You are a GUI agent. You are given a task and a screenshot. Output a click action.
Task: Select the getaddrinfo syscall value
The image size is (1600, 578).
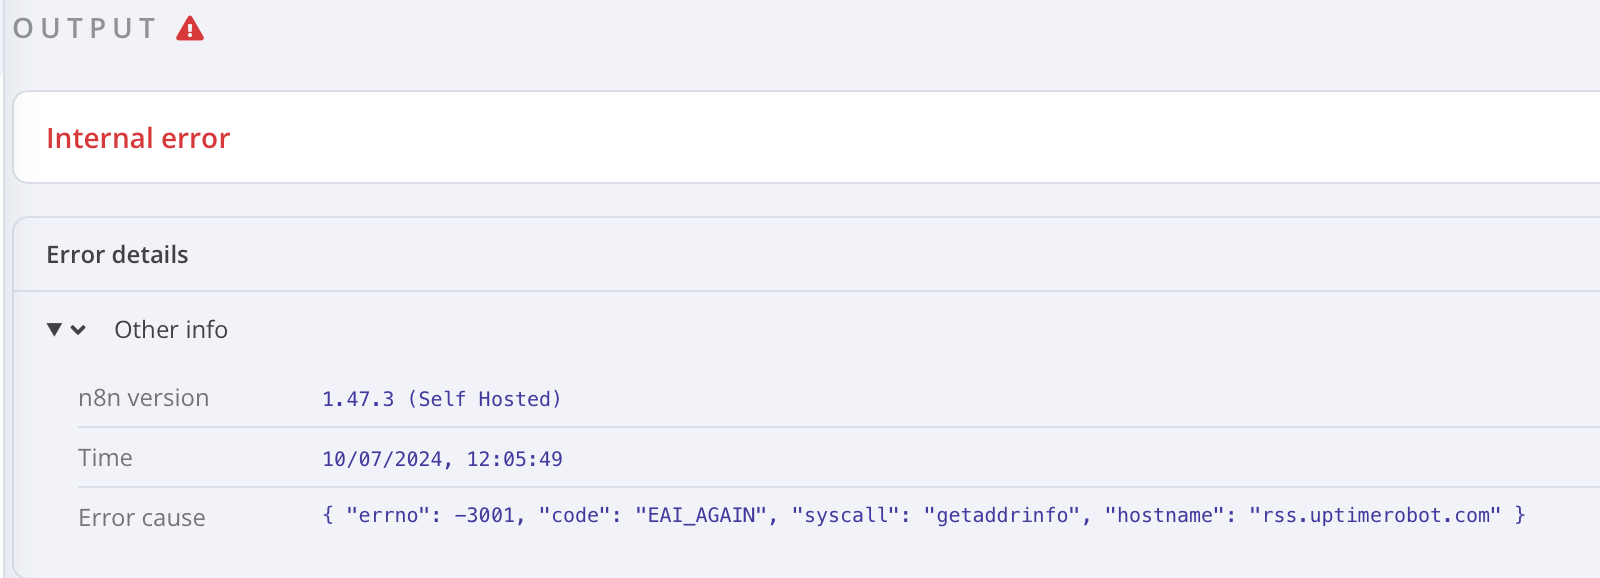(x=1000, y=516)
